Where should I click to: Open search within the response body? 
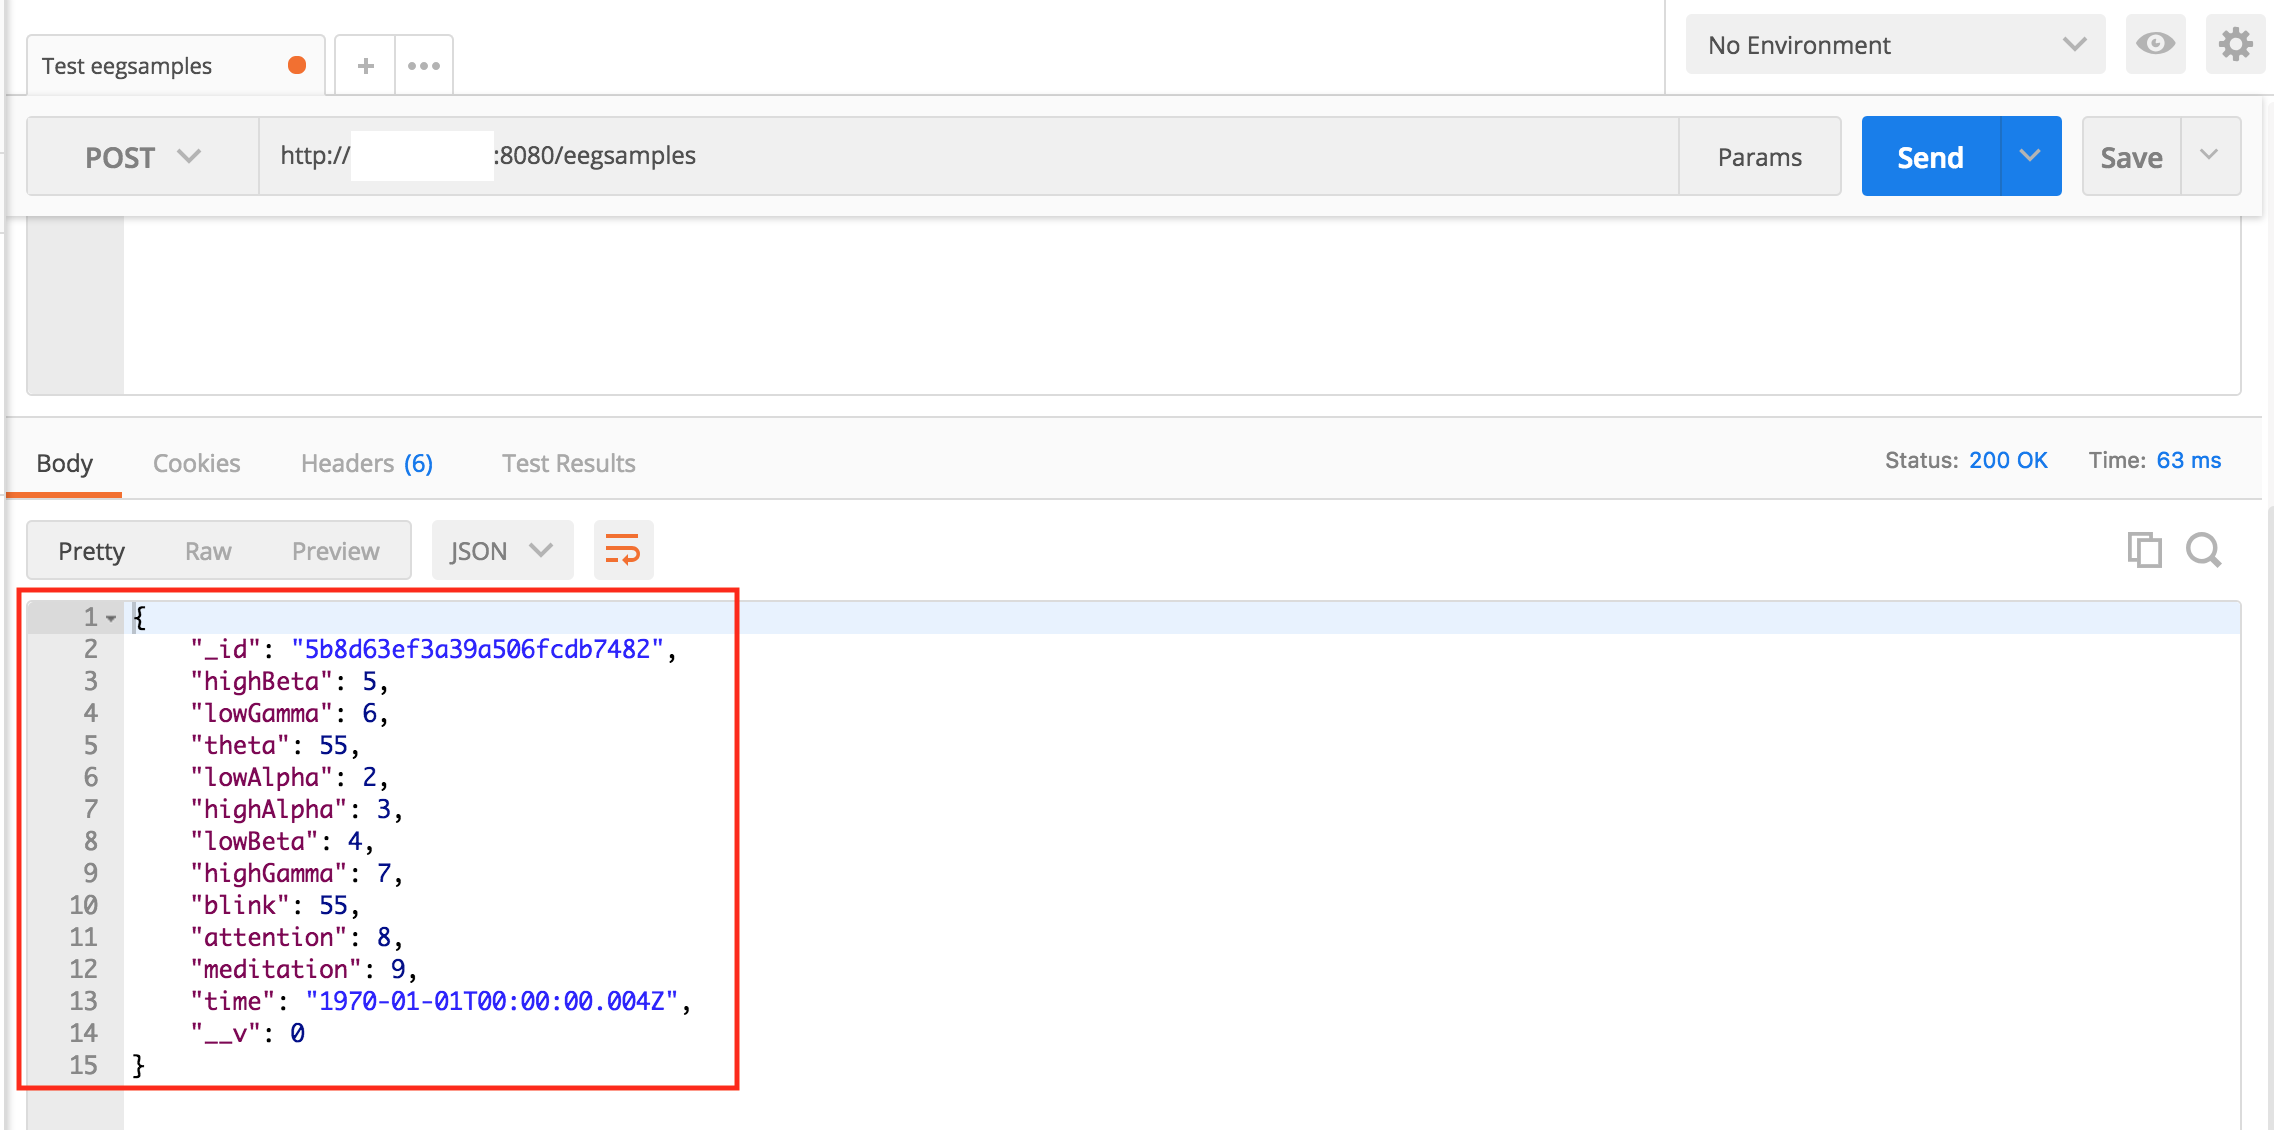(2203, 549)
